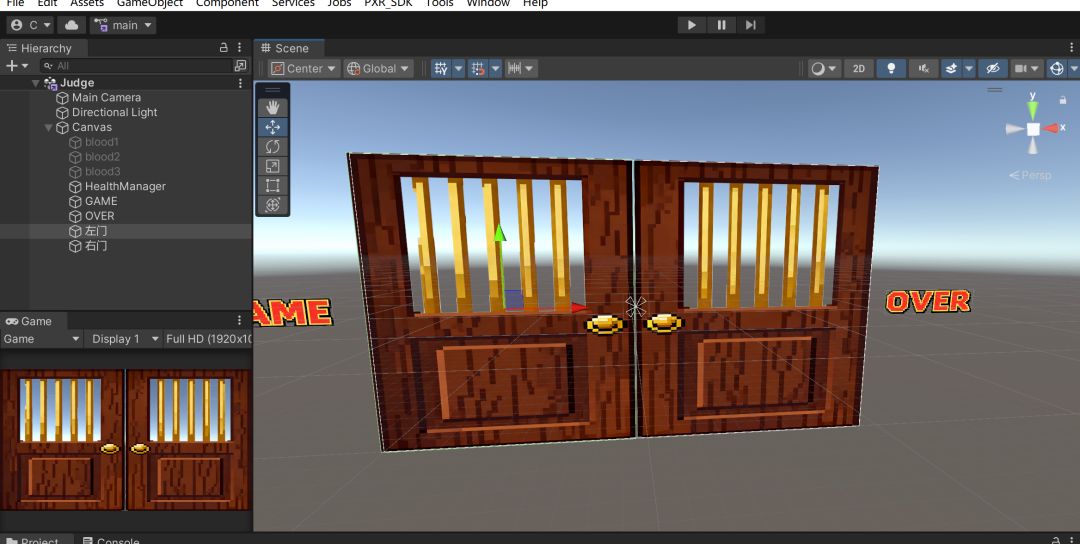Open the Game view mode dropdown

tap(41, 339)
